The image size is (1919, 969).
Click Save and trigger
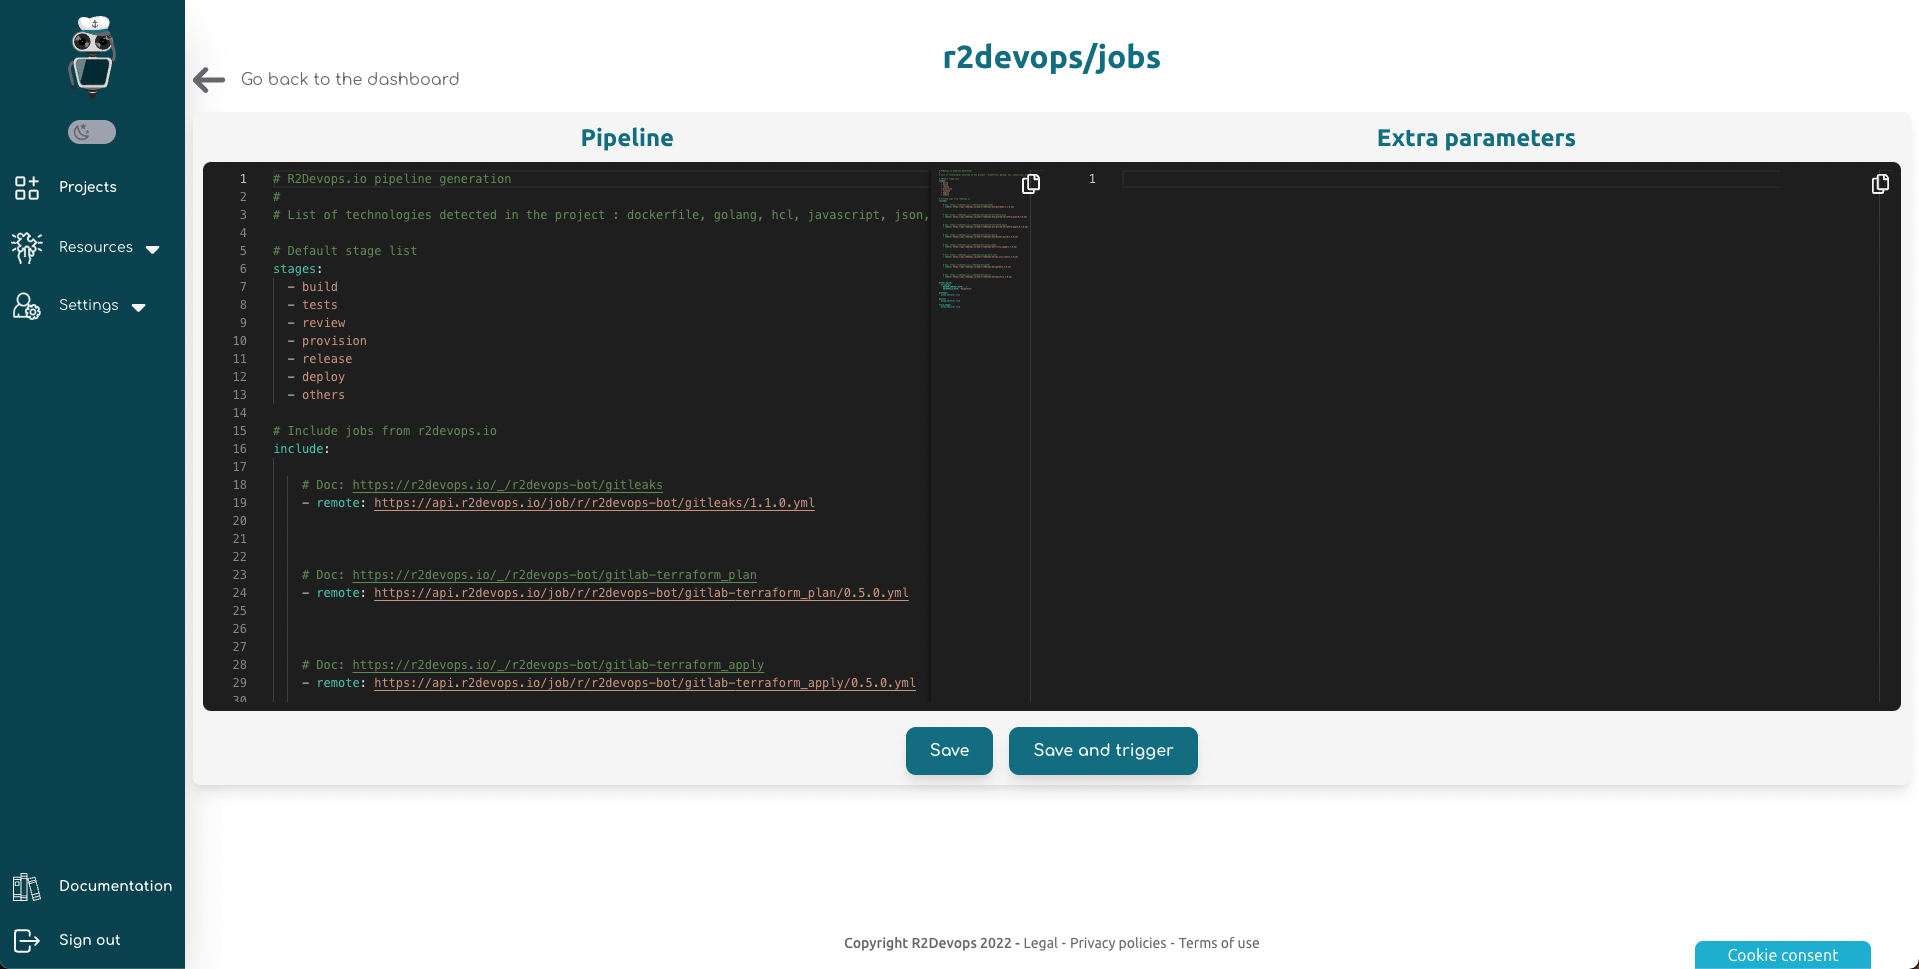pos(1103,750)
